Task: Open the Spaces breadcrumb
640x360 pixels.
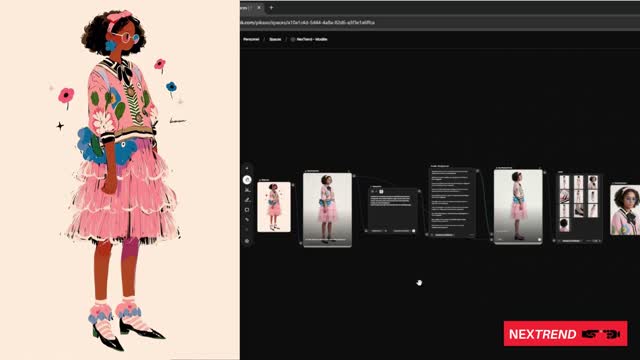Action: click(275, 39)
